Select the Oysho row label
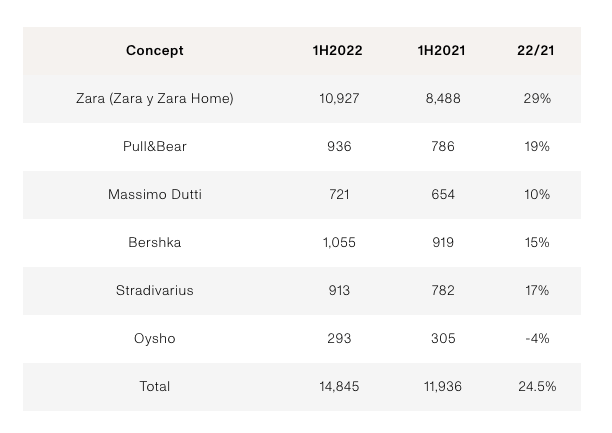The image size is (612, 433). tap(155, 339)
